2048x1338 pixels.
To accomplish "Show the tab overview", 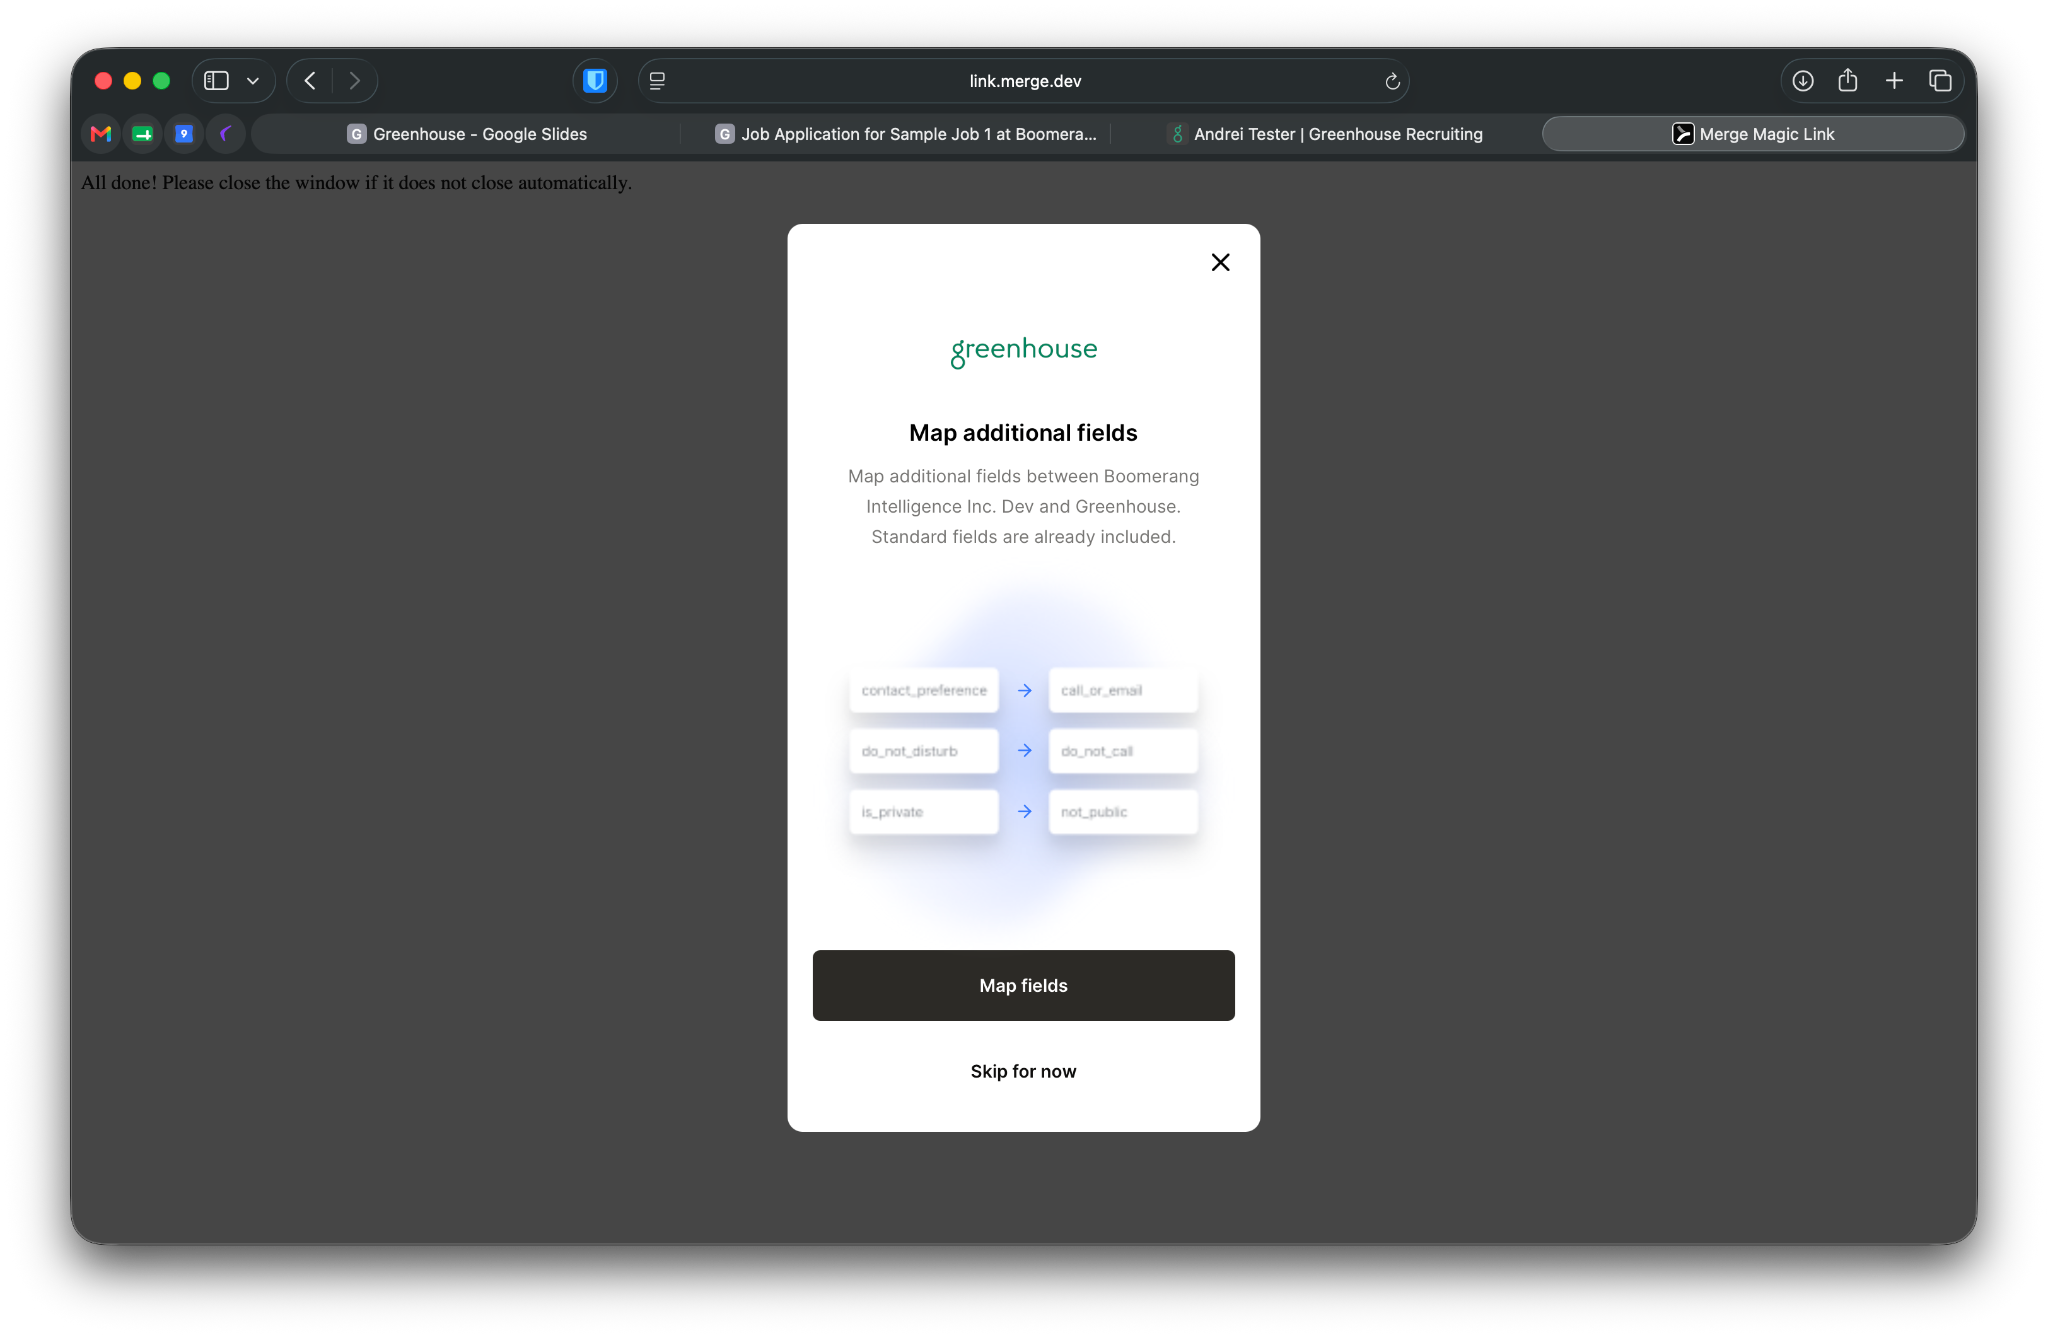I will click(x=1940, y=81).
